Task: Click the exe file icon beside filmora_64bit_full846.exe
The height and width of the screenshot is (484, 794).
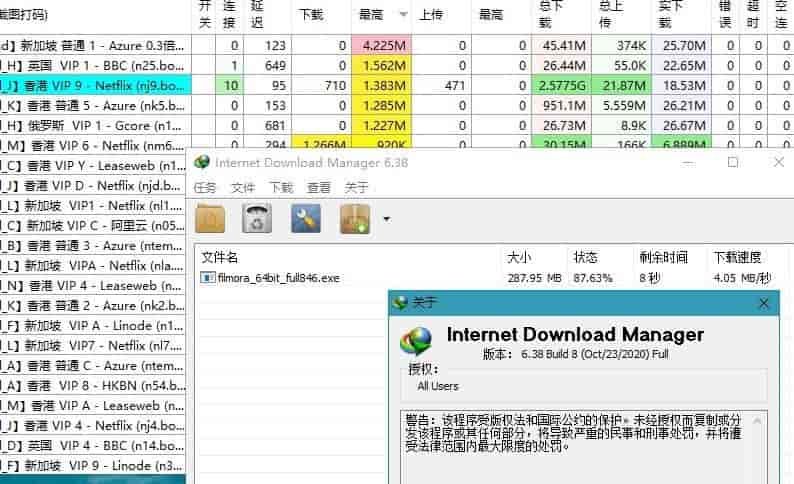Action: [207, 278]
